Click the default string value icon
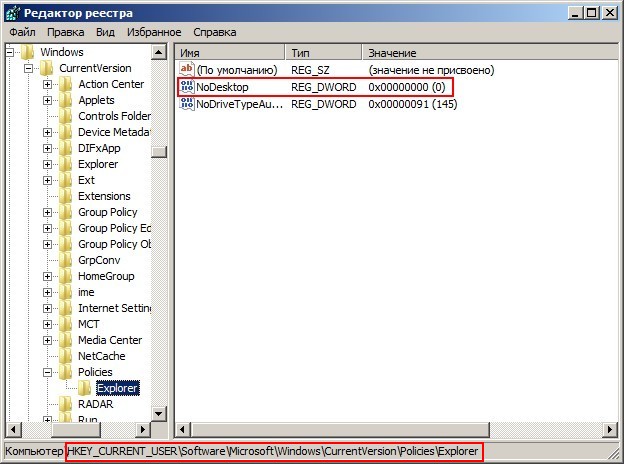 186,70
